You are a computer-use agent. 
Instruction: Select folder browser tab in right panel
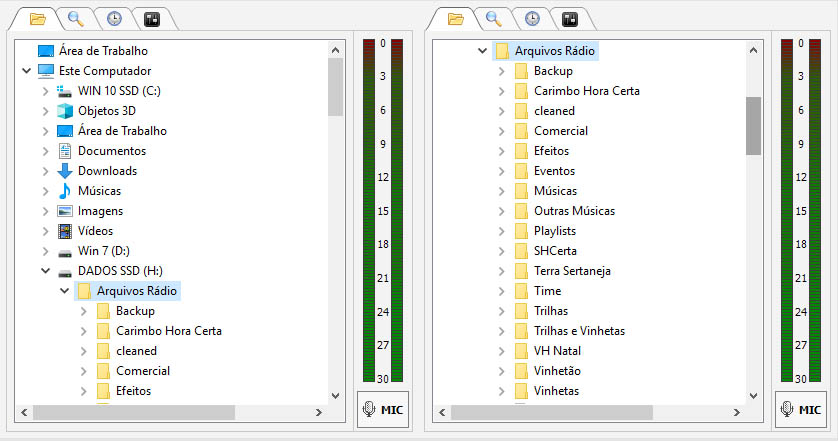(x=456, y=19)
